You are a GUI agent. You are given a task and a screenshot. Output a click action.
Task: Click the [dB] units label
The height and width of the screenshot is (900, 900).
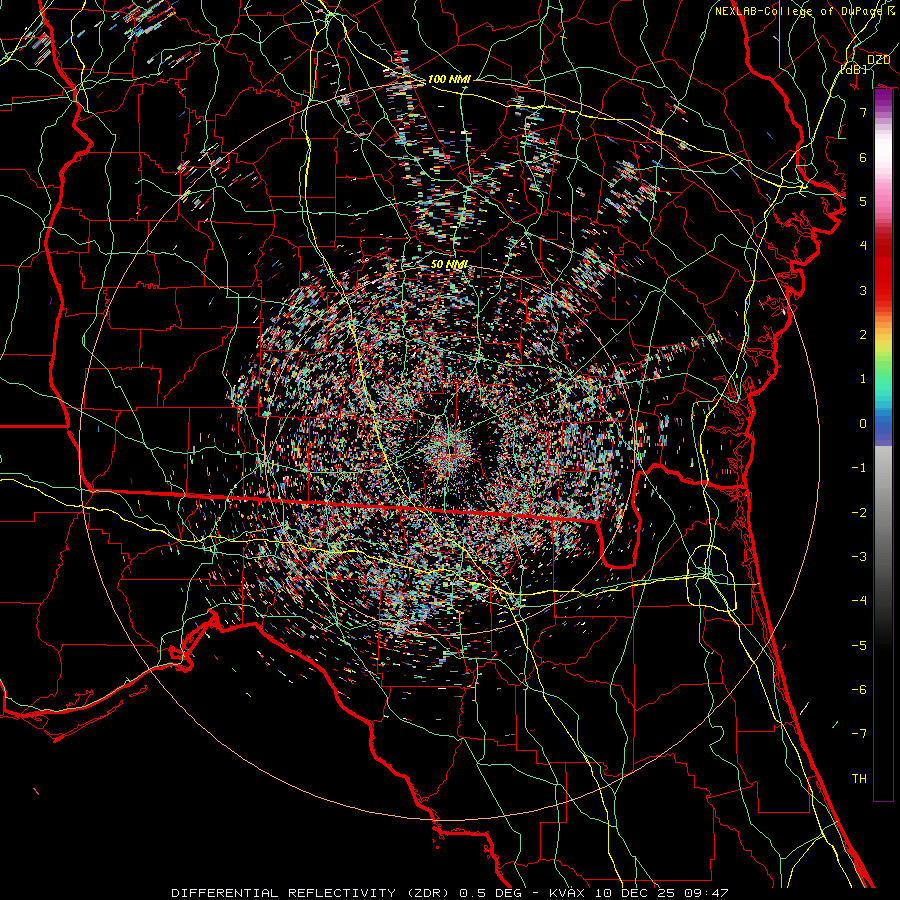tap(854, 70)
